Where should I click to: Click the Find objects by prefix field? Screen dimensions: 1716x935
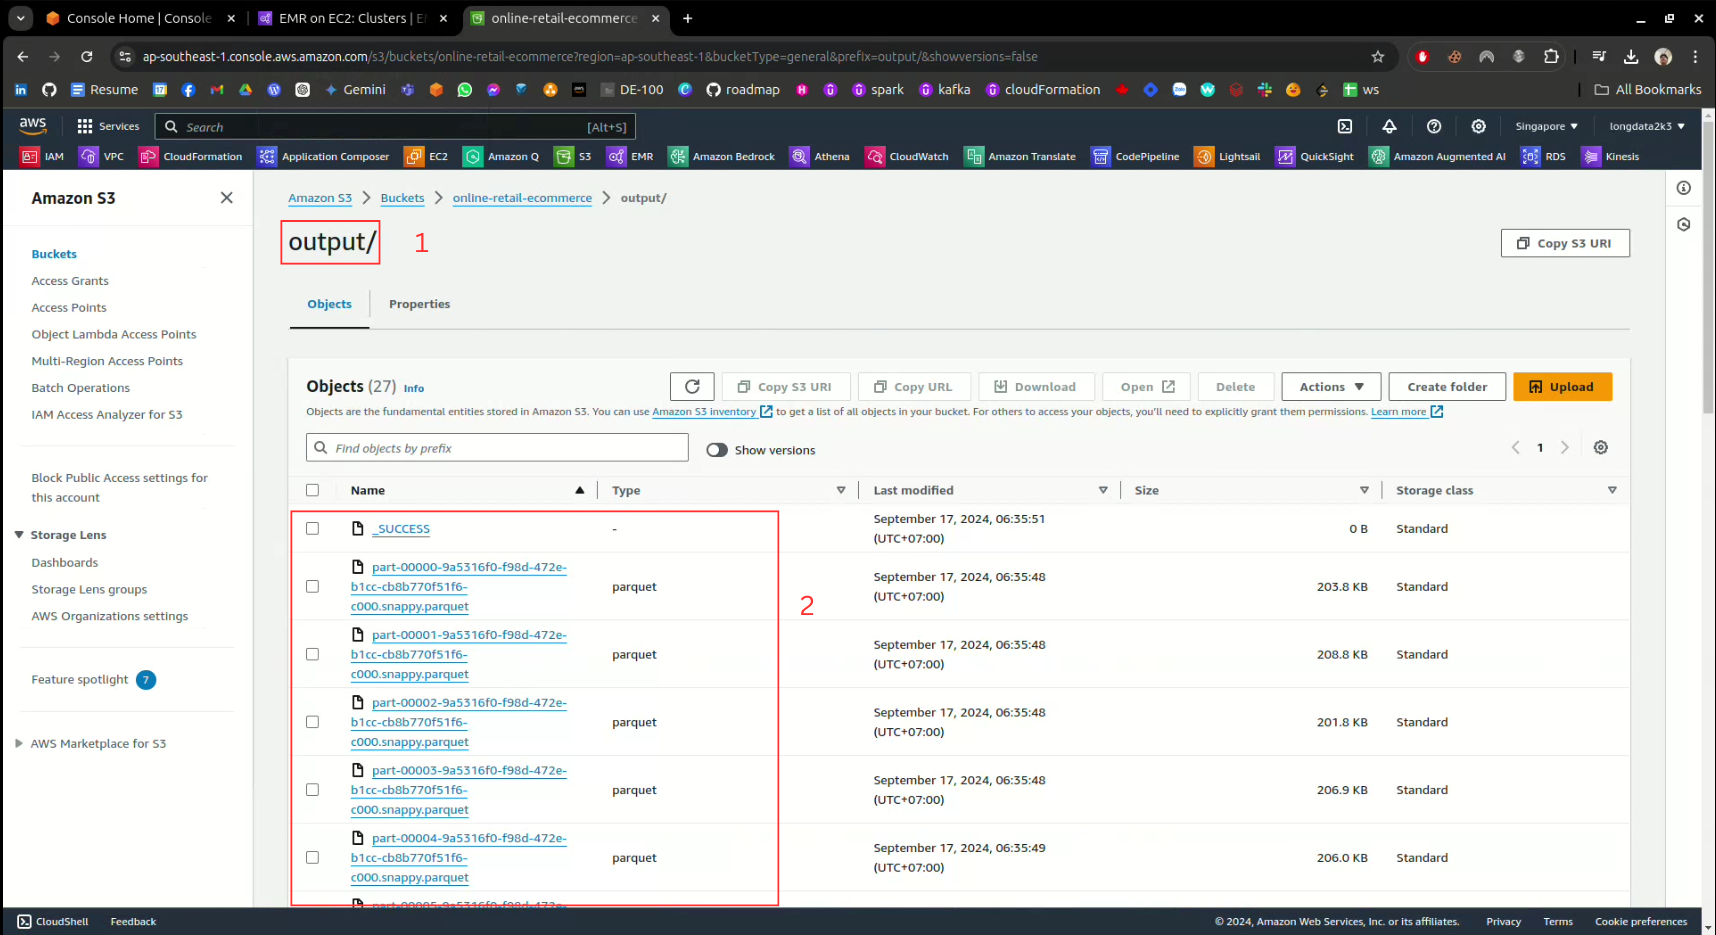pos(497,448)
